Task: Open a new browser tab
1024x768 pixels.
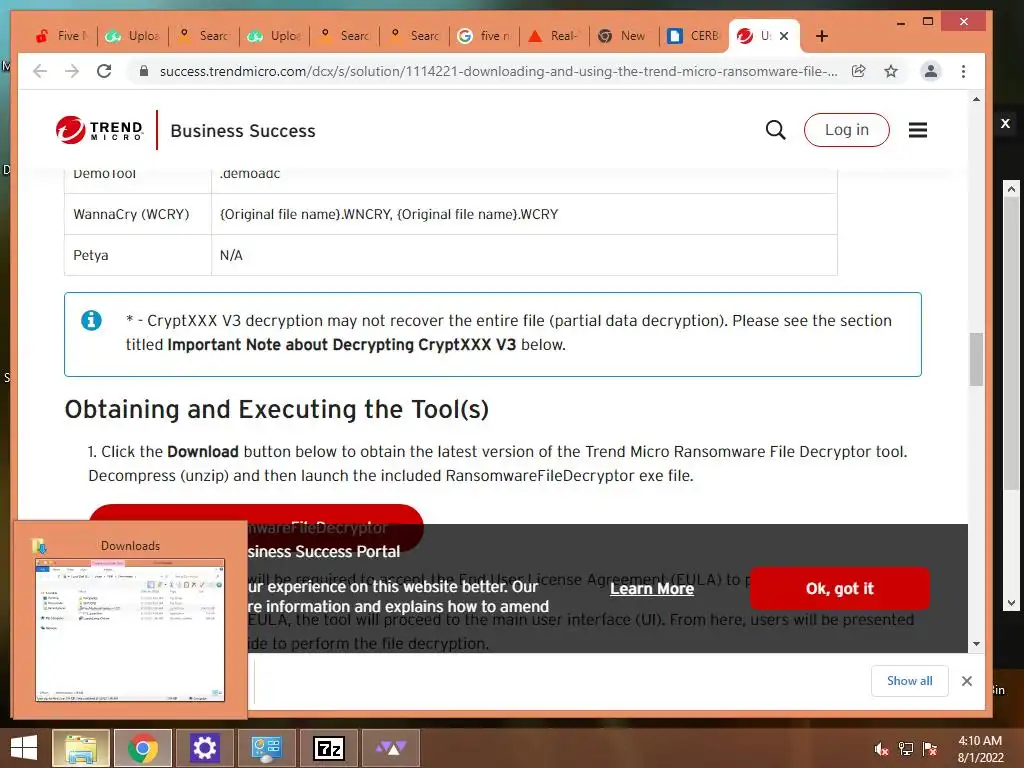Action: [822, 36]
